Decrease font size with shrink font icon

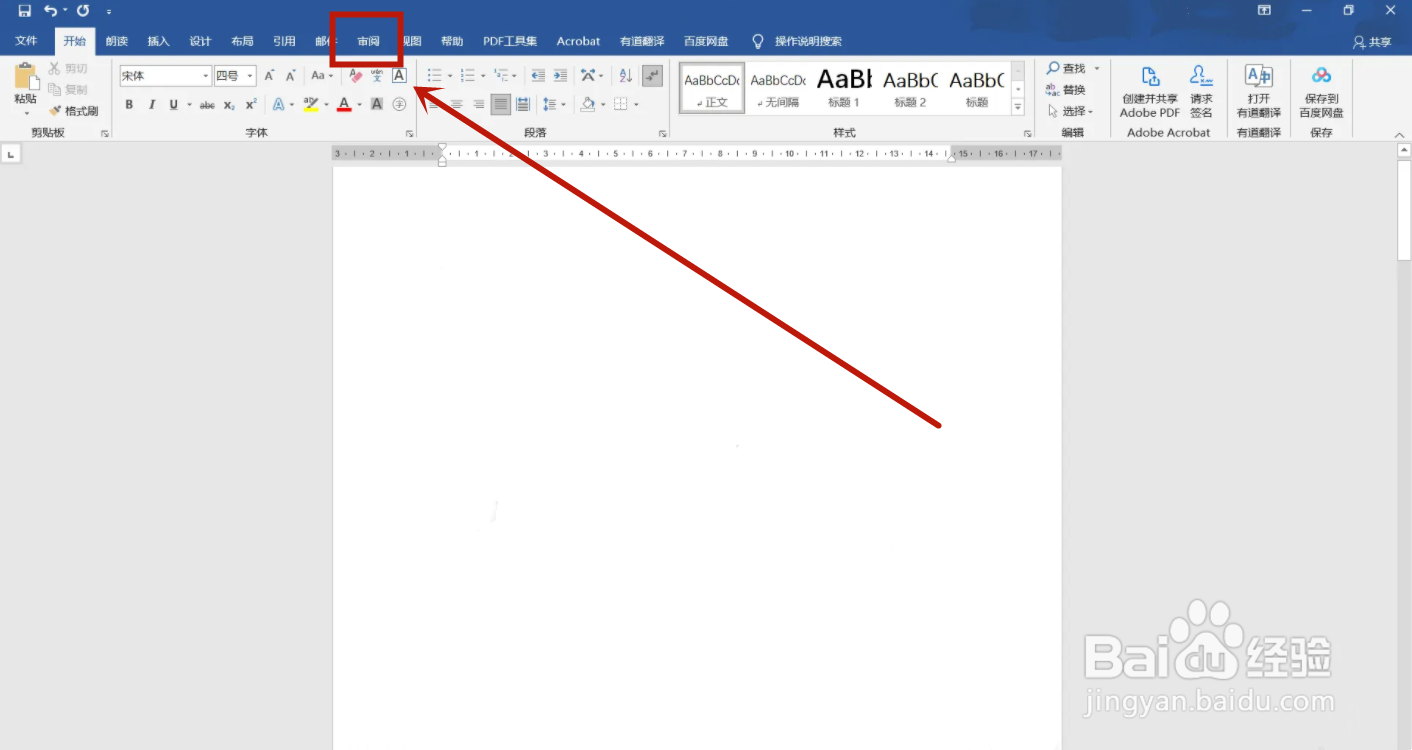tap(291, 76)
